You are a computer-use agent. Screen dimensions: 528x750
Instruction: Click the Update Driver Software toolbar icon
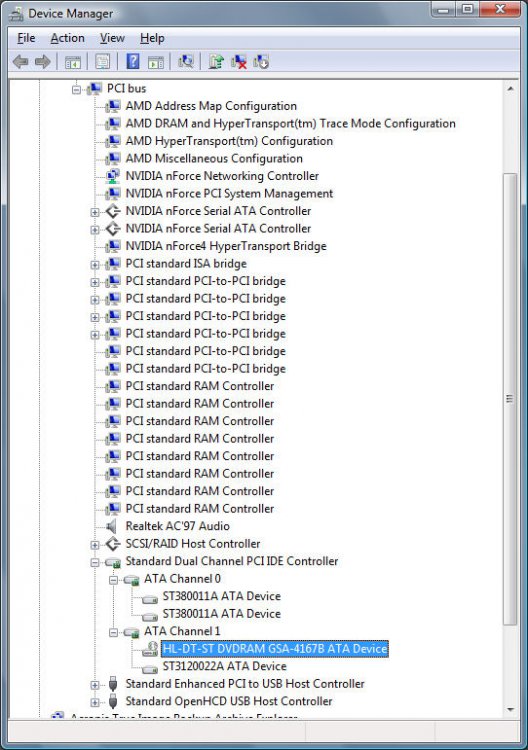pyautogui.click(x=216, y=62)
